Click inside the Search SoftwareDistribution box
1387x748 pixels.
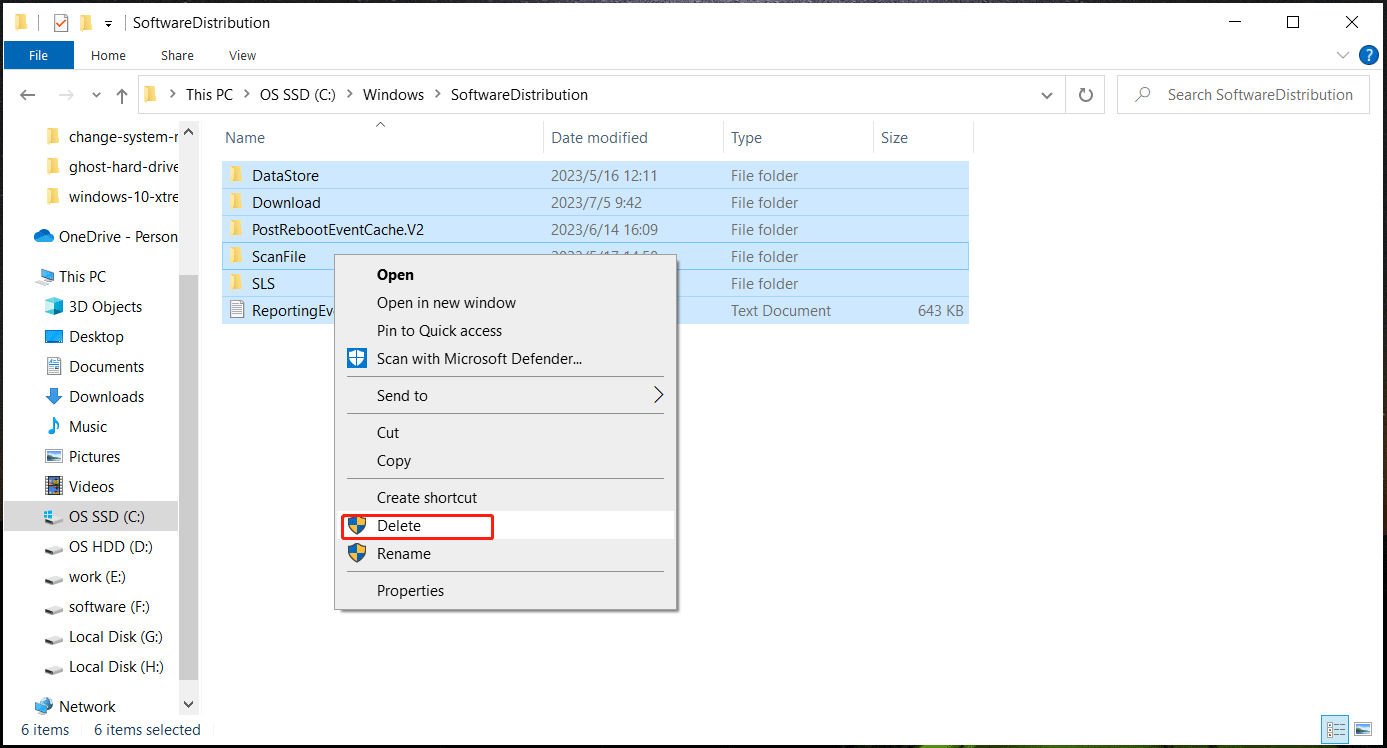(x=1243, y=93)
